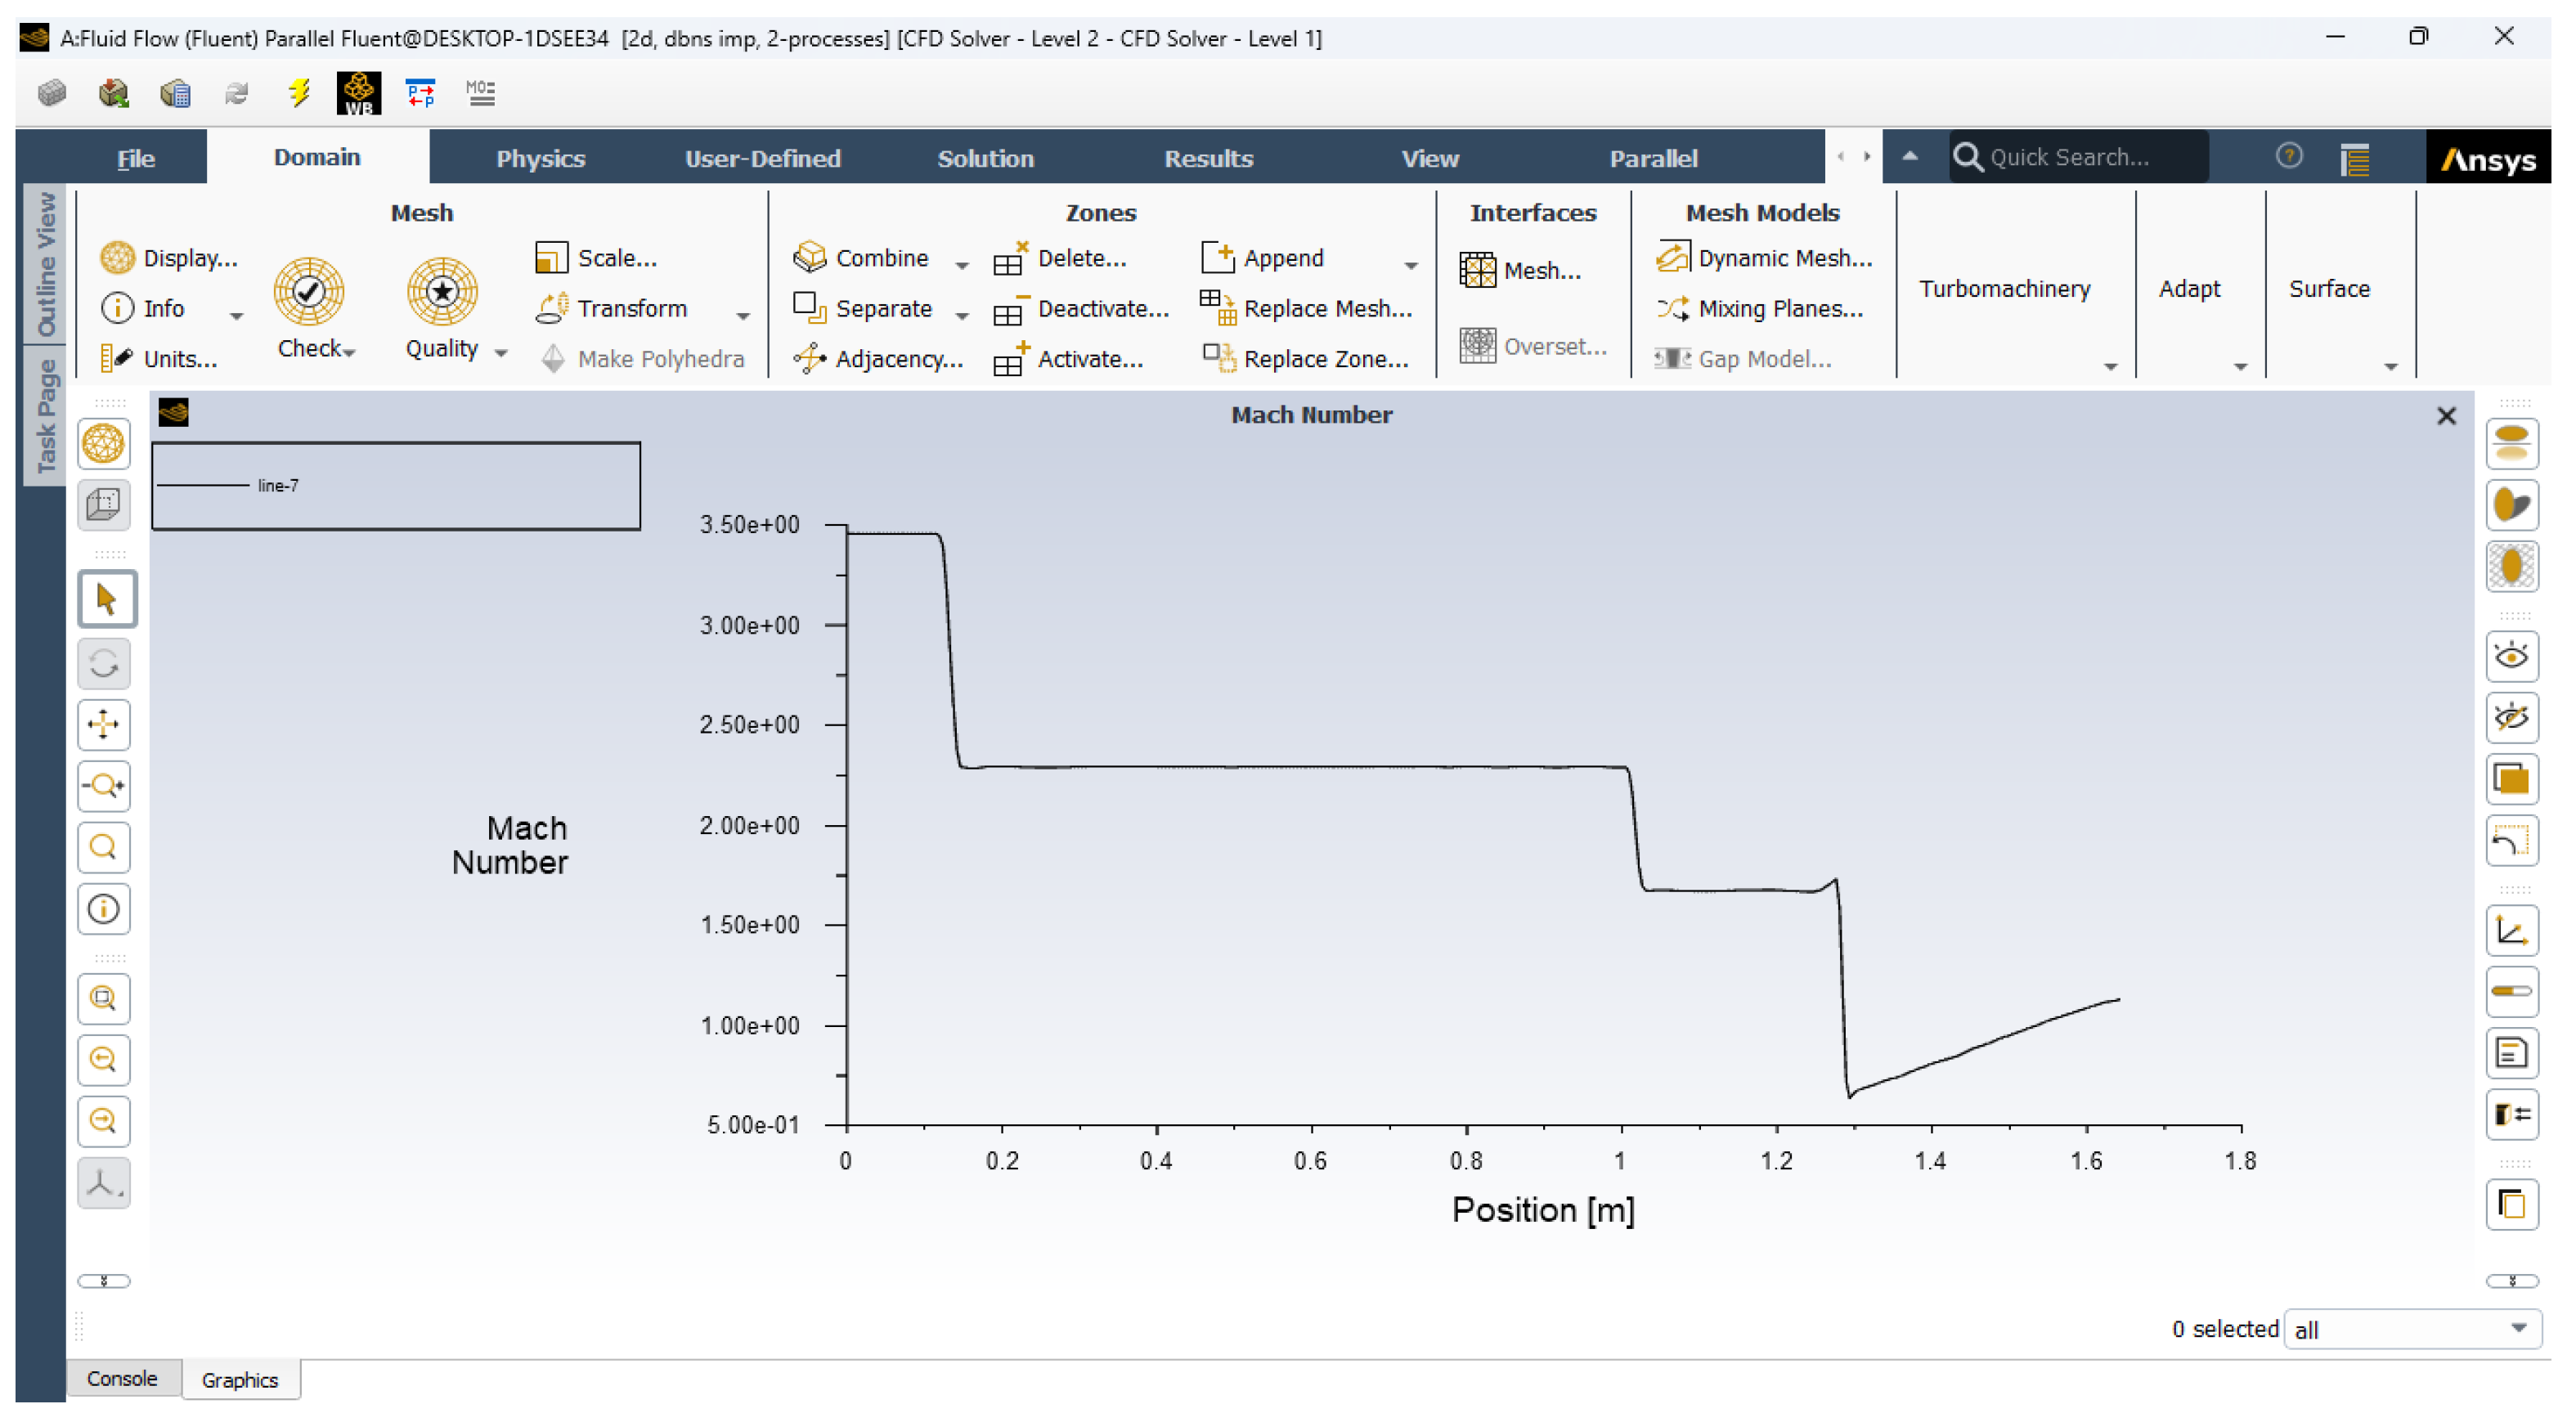Image resolution: width=2576 pixels, height=1413 pixels.
Task: Expand the Turbomachinery group arrow
Action: coord(2110,367)
